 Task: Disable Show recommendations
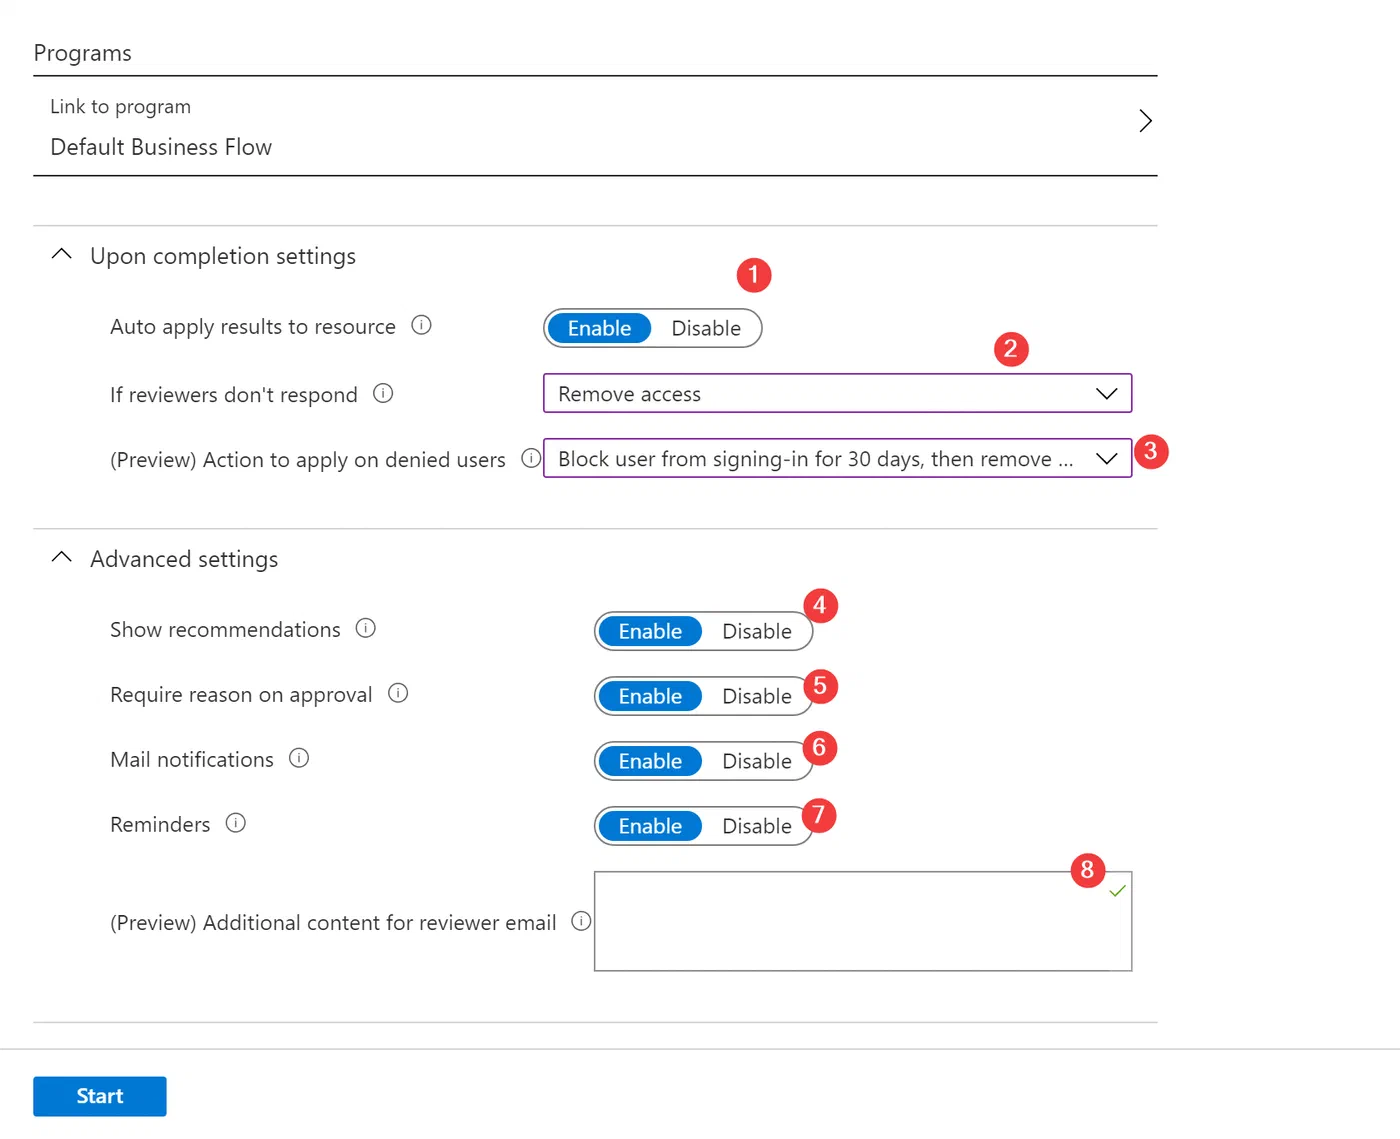tap(757, 631)
